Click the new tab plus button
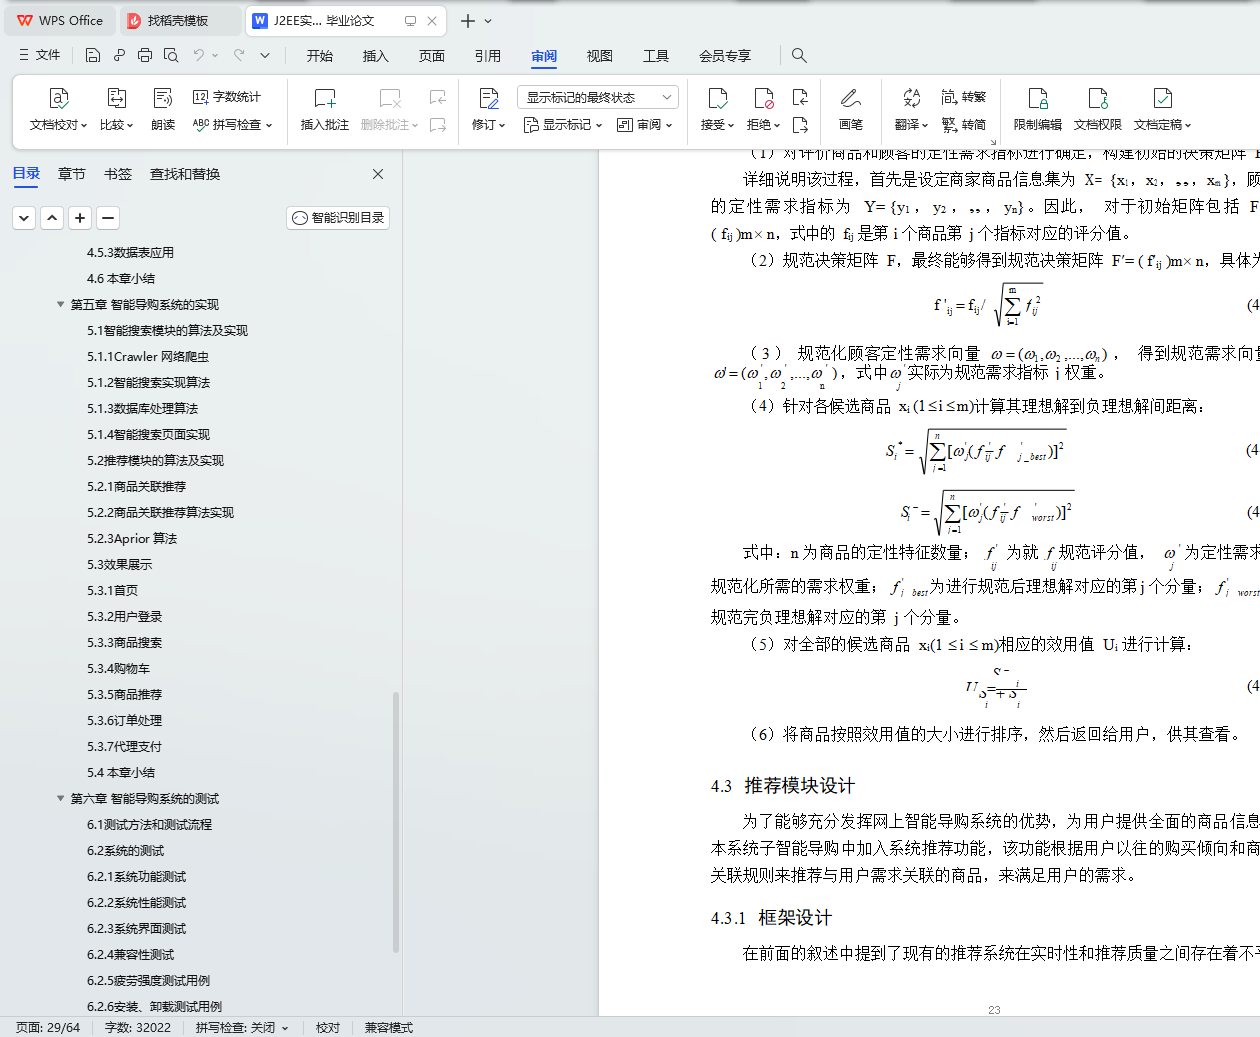 point(467,20)
